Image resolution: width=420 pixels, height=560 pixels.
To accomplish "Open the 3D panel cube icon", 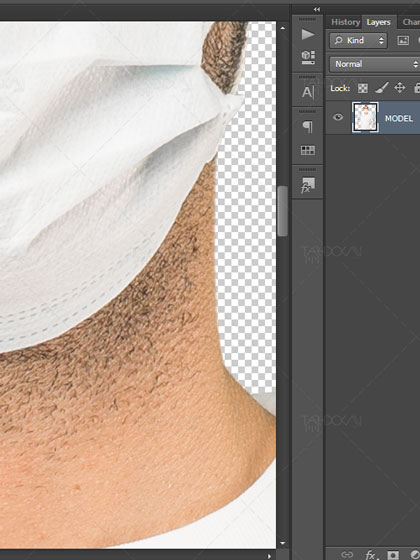I will (x=308, y=57).
